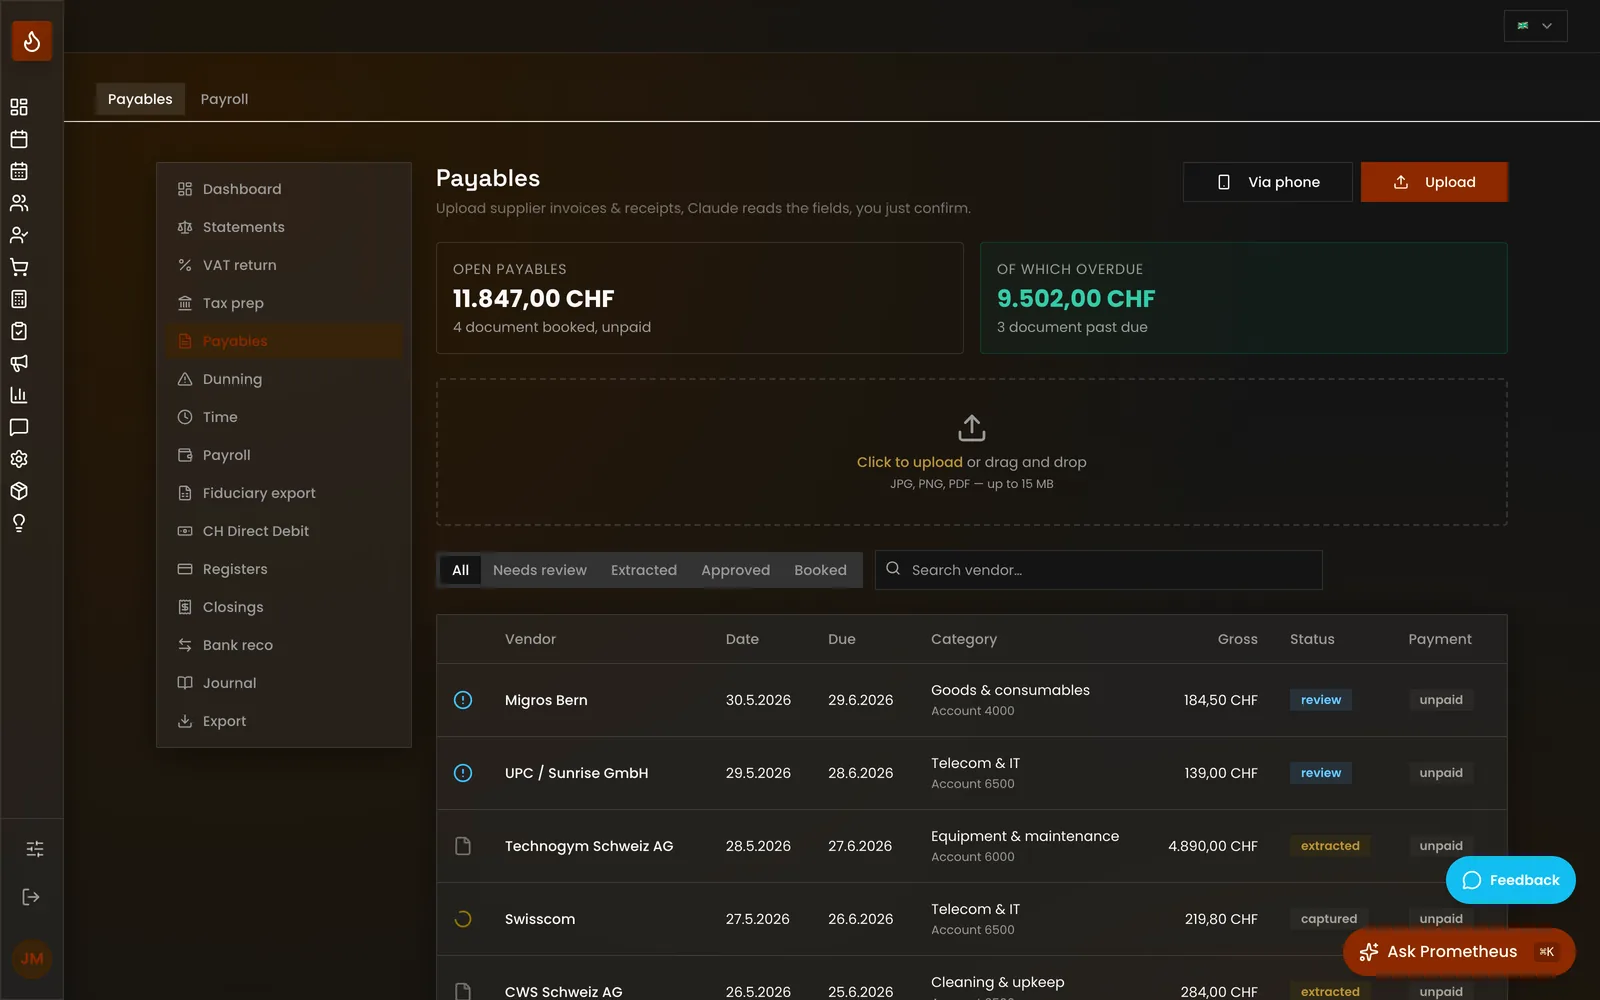The width and height of the screenshot is (1600, 1000).
Task: Open the JM user avatar
Action: (32, 959)
